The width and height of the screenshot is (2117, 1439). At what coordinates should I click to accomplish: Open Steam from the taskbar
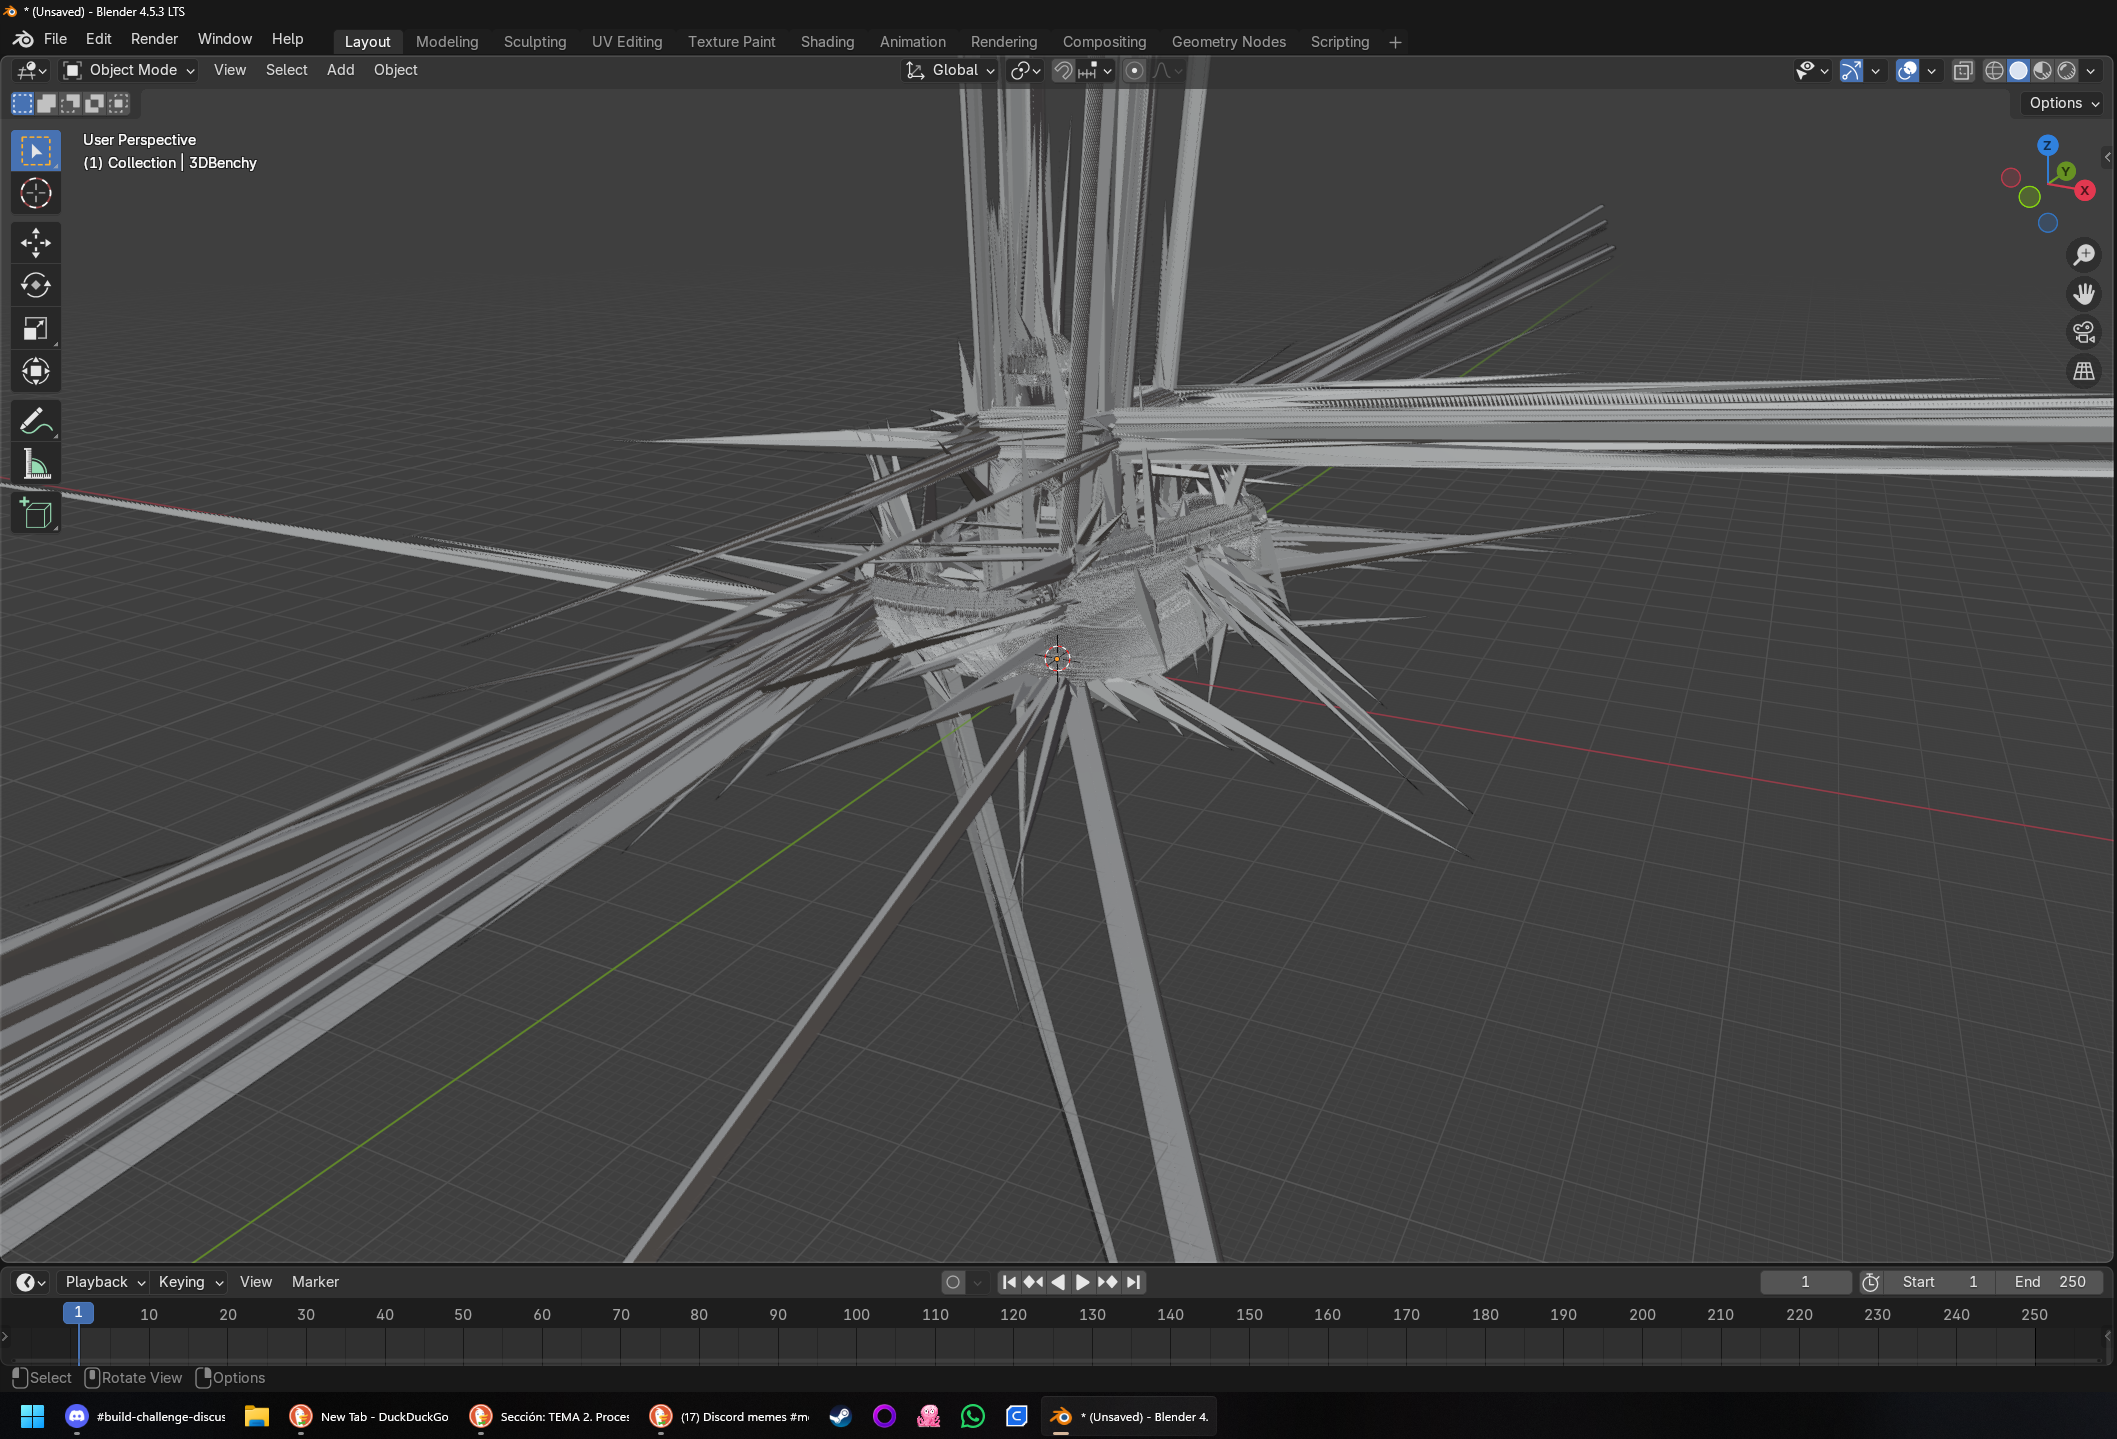(x=840, y=1416)
